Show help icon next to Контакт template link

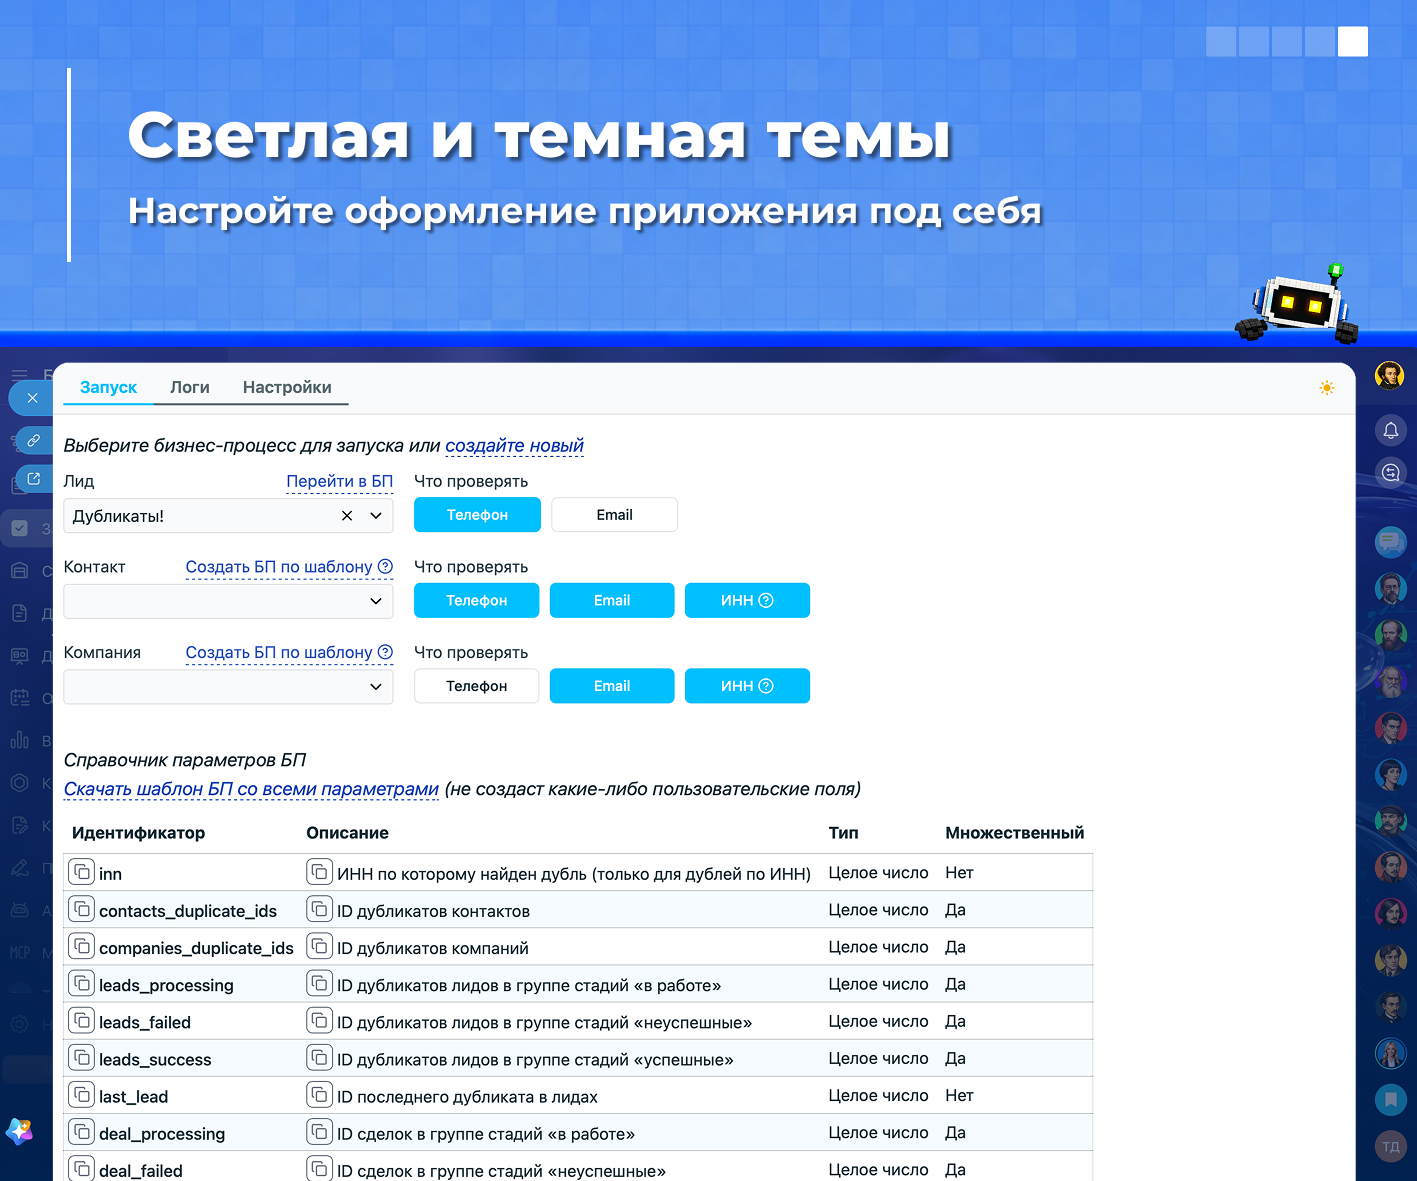pos(385,566)
